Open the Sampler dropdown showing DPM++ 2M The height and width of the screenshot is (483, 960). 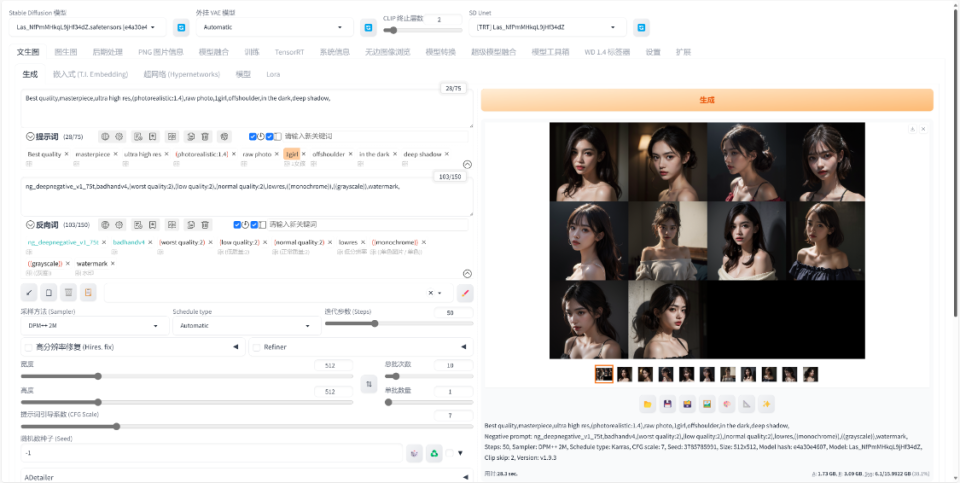click(95, 326)
